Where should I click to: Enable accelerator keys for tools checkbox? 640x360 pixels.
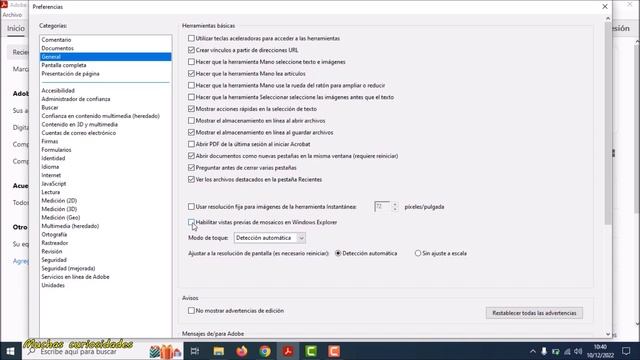click(191, 38)
